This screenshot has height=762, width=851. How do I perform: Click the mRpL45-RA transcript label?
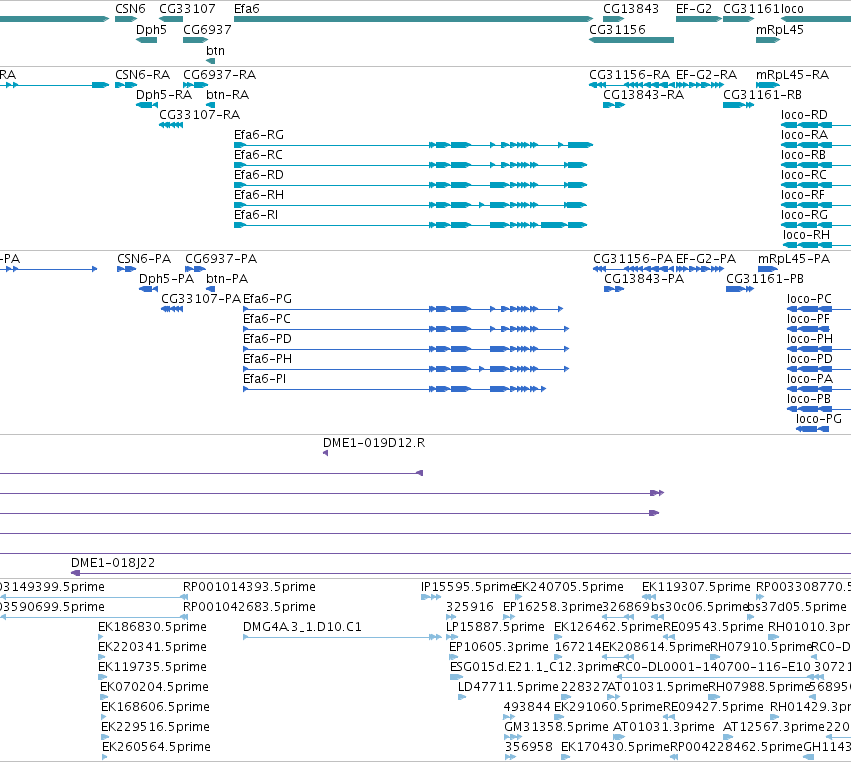pyautogui.click(x=792, y=75)
